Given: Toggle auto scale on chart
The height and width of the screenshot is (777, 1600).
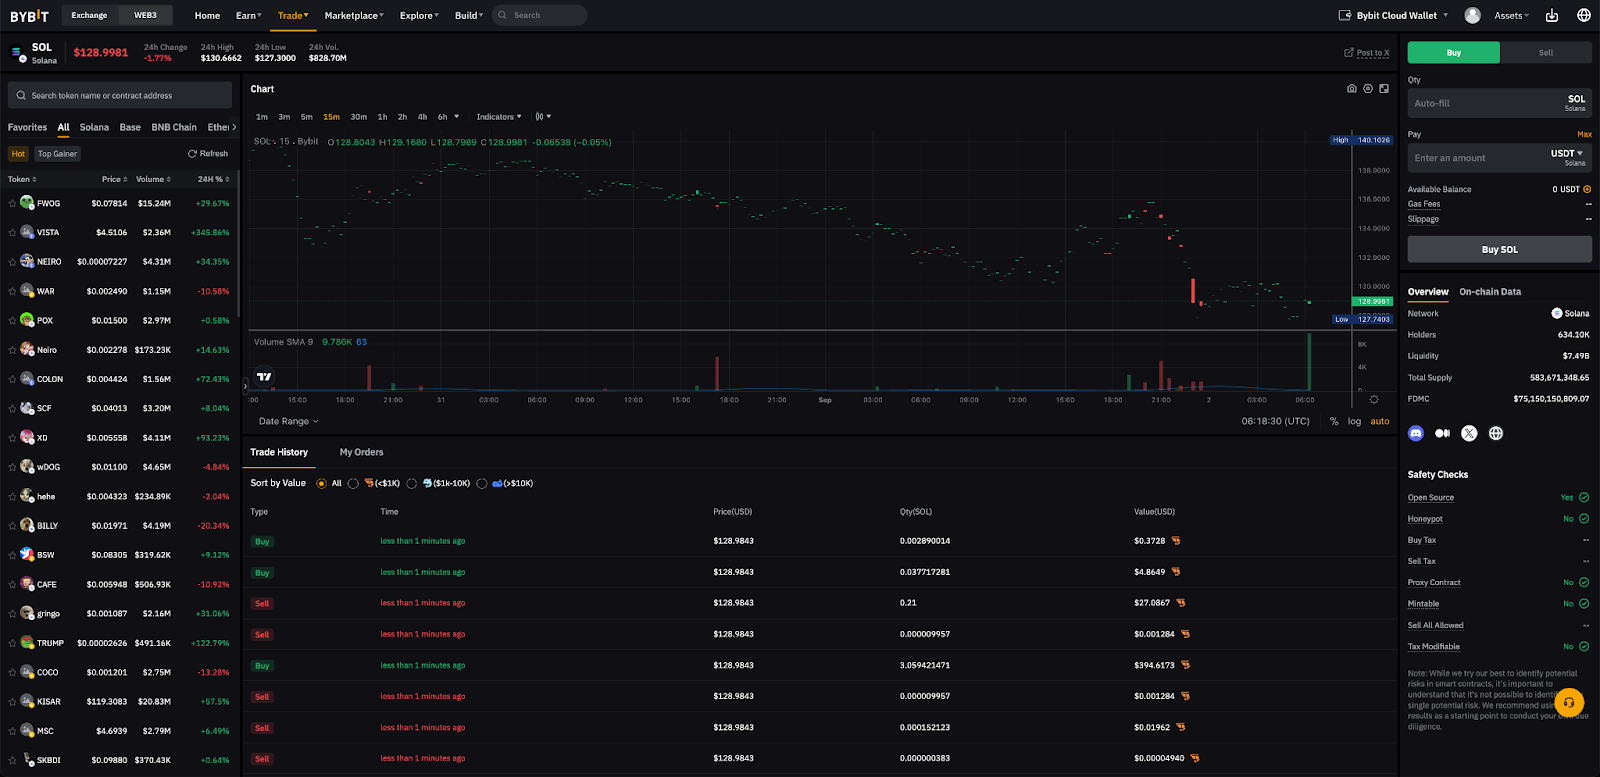Looking at the screenshot, I should tap(1380, 422).
